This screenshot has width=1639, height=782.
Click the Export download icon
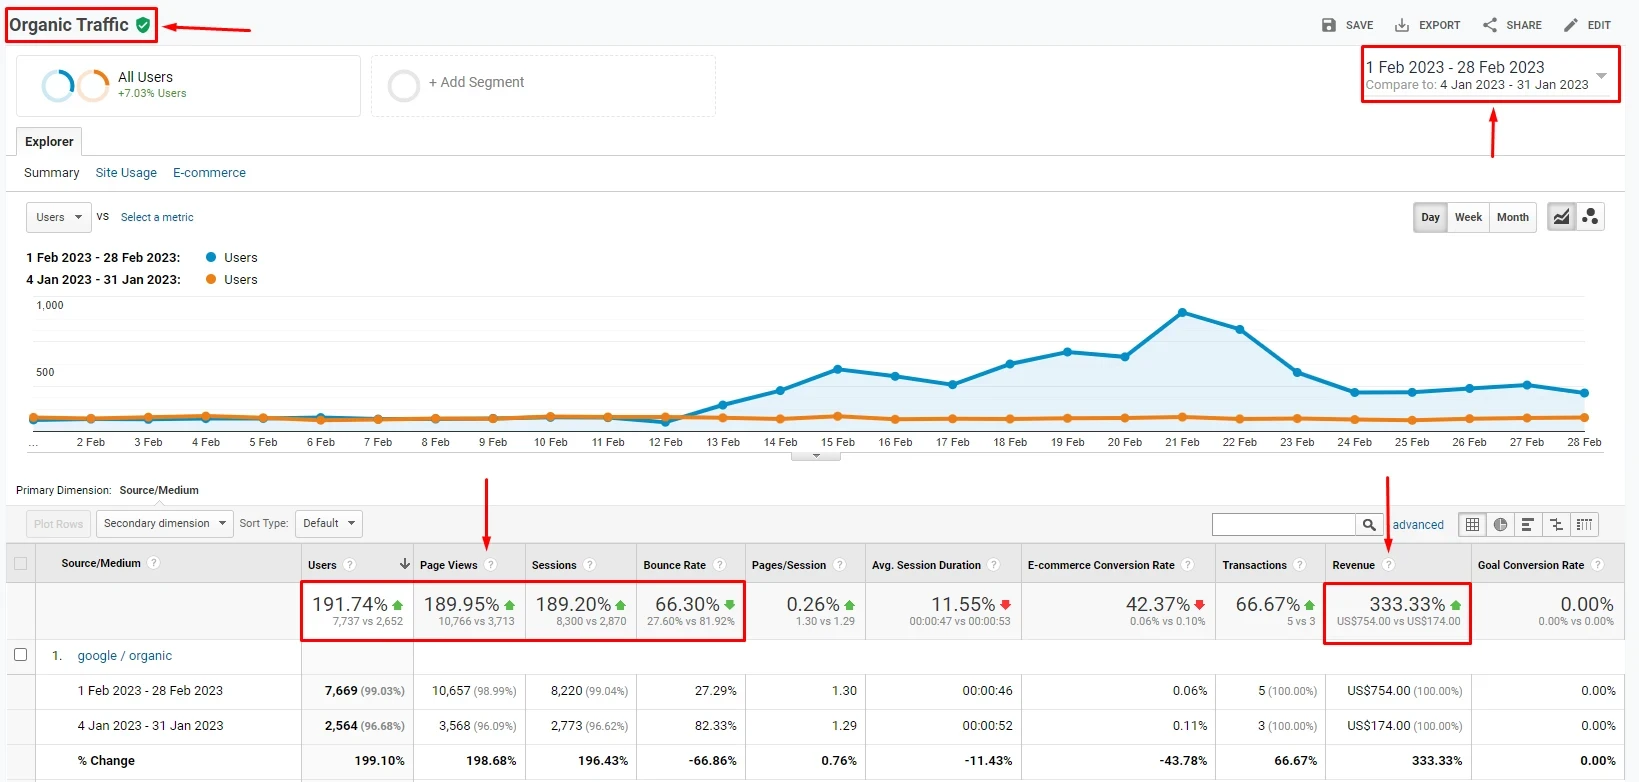tap(1402, 25)
